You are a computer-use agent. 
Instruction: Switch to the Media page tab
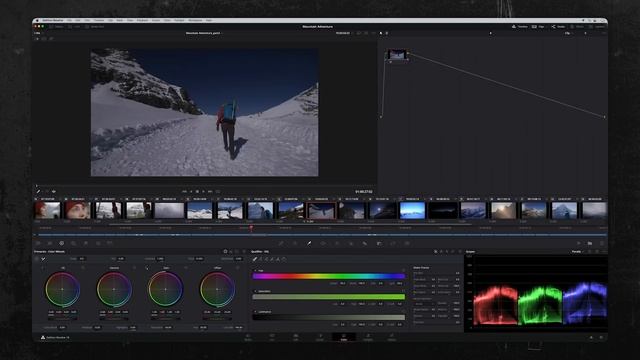(248, 337)
